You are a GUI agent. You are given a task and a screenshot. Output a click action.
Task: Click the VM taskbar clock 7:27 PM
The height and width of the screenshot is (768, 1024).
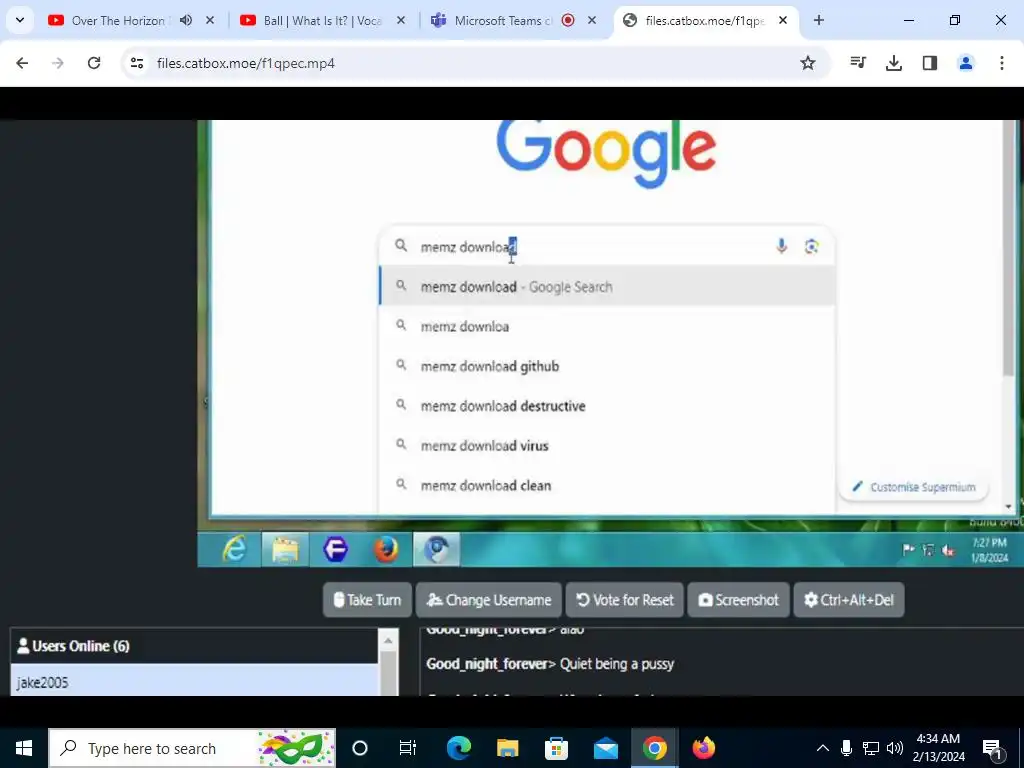pyautogui.click(x=989, y=550)
